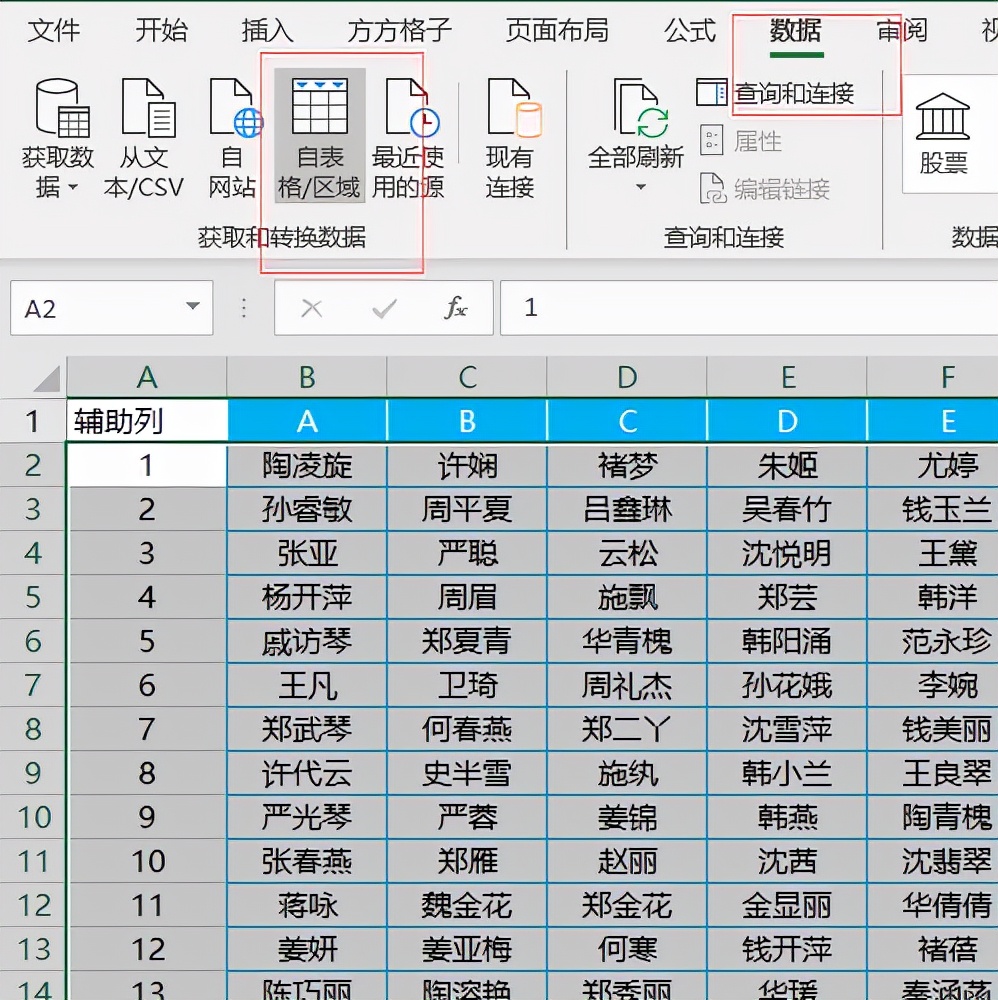This screenshot has width=998, height=1000.
Task: Click cell containing 吕鑫琳
Action: tap(627, 509)
